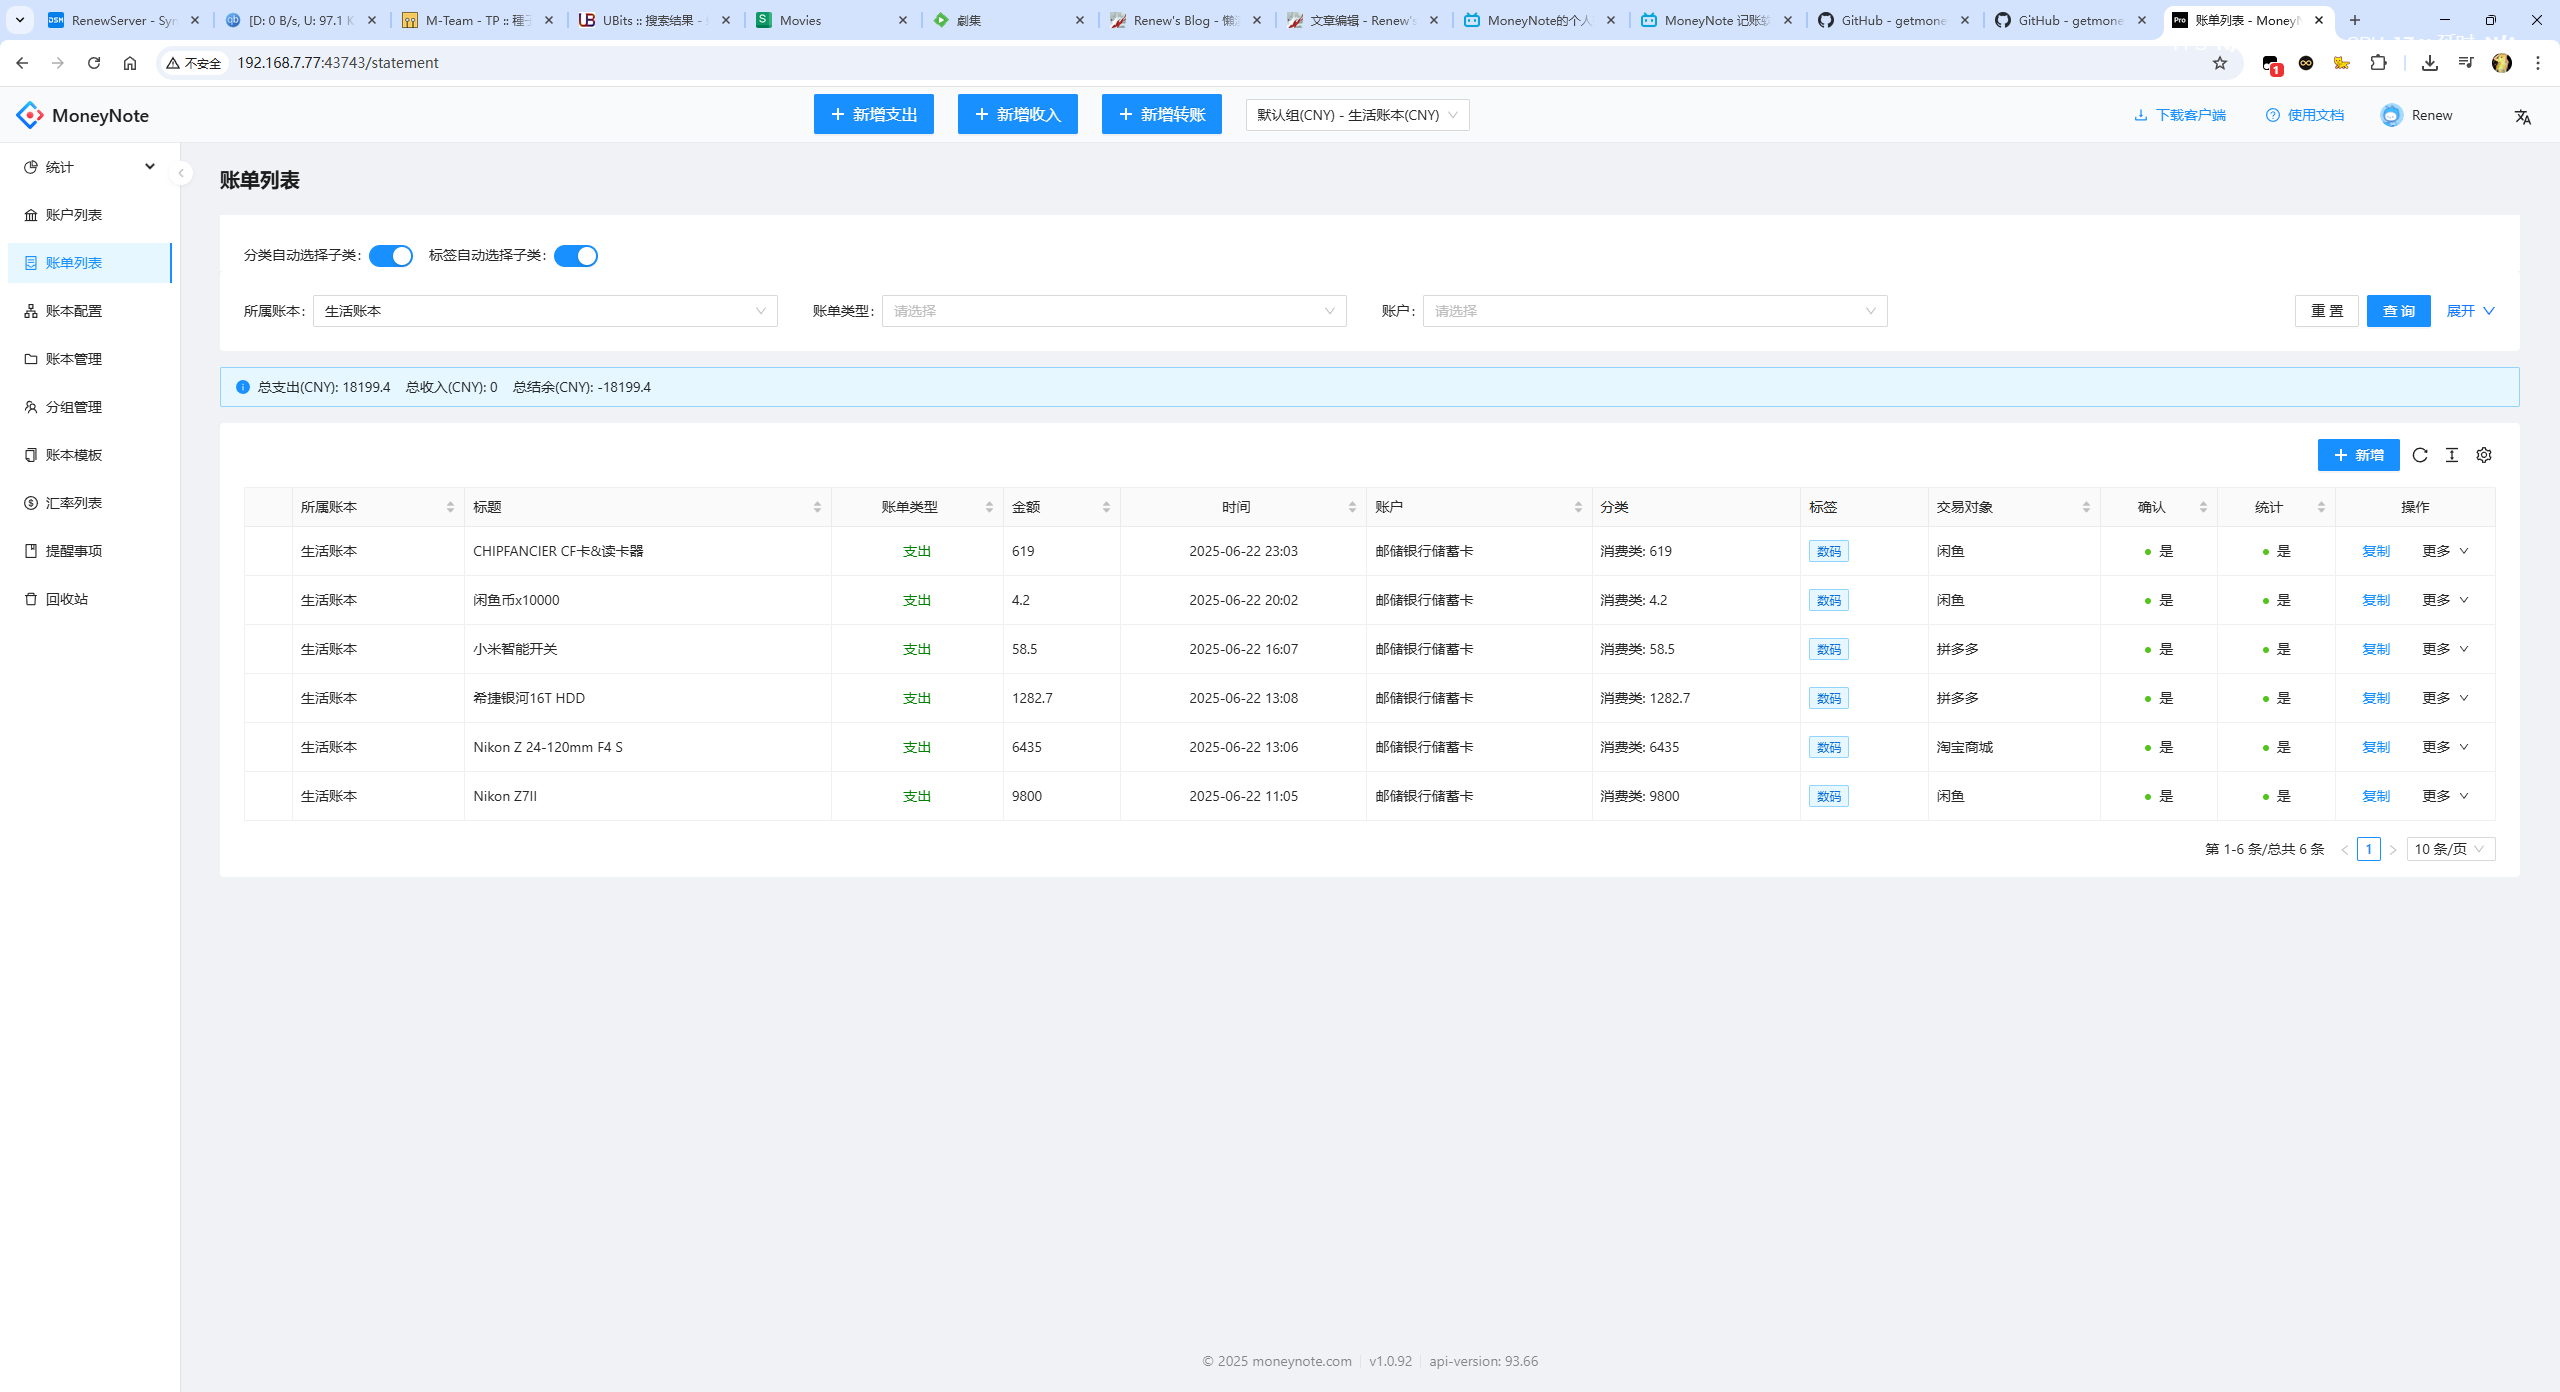Switch to Renew's Blog browser tab
Screen dimensions: 2560x1392
(1186, 20)
